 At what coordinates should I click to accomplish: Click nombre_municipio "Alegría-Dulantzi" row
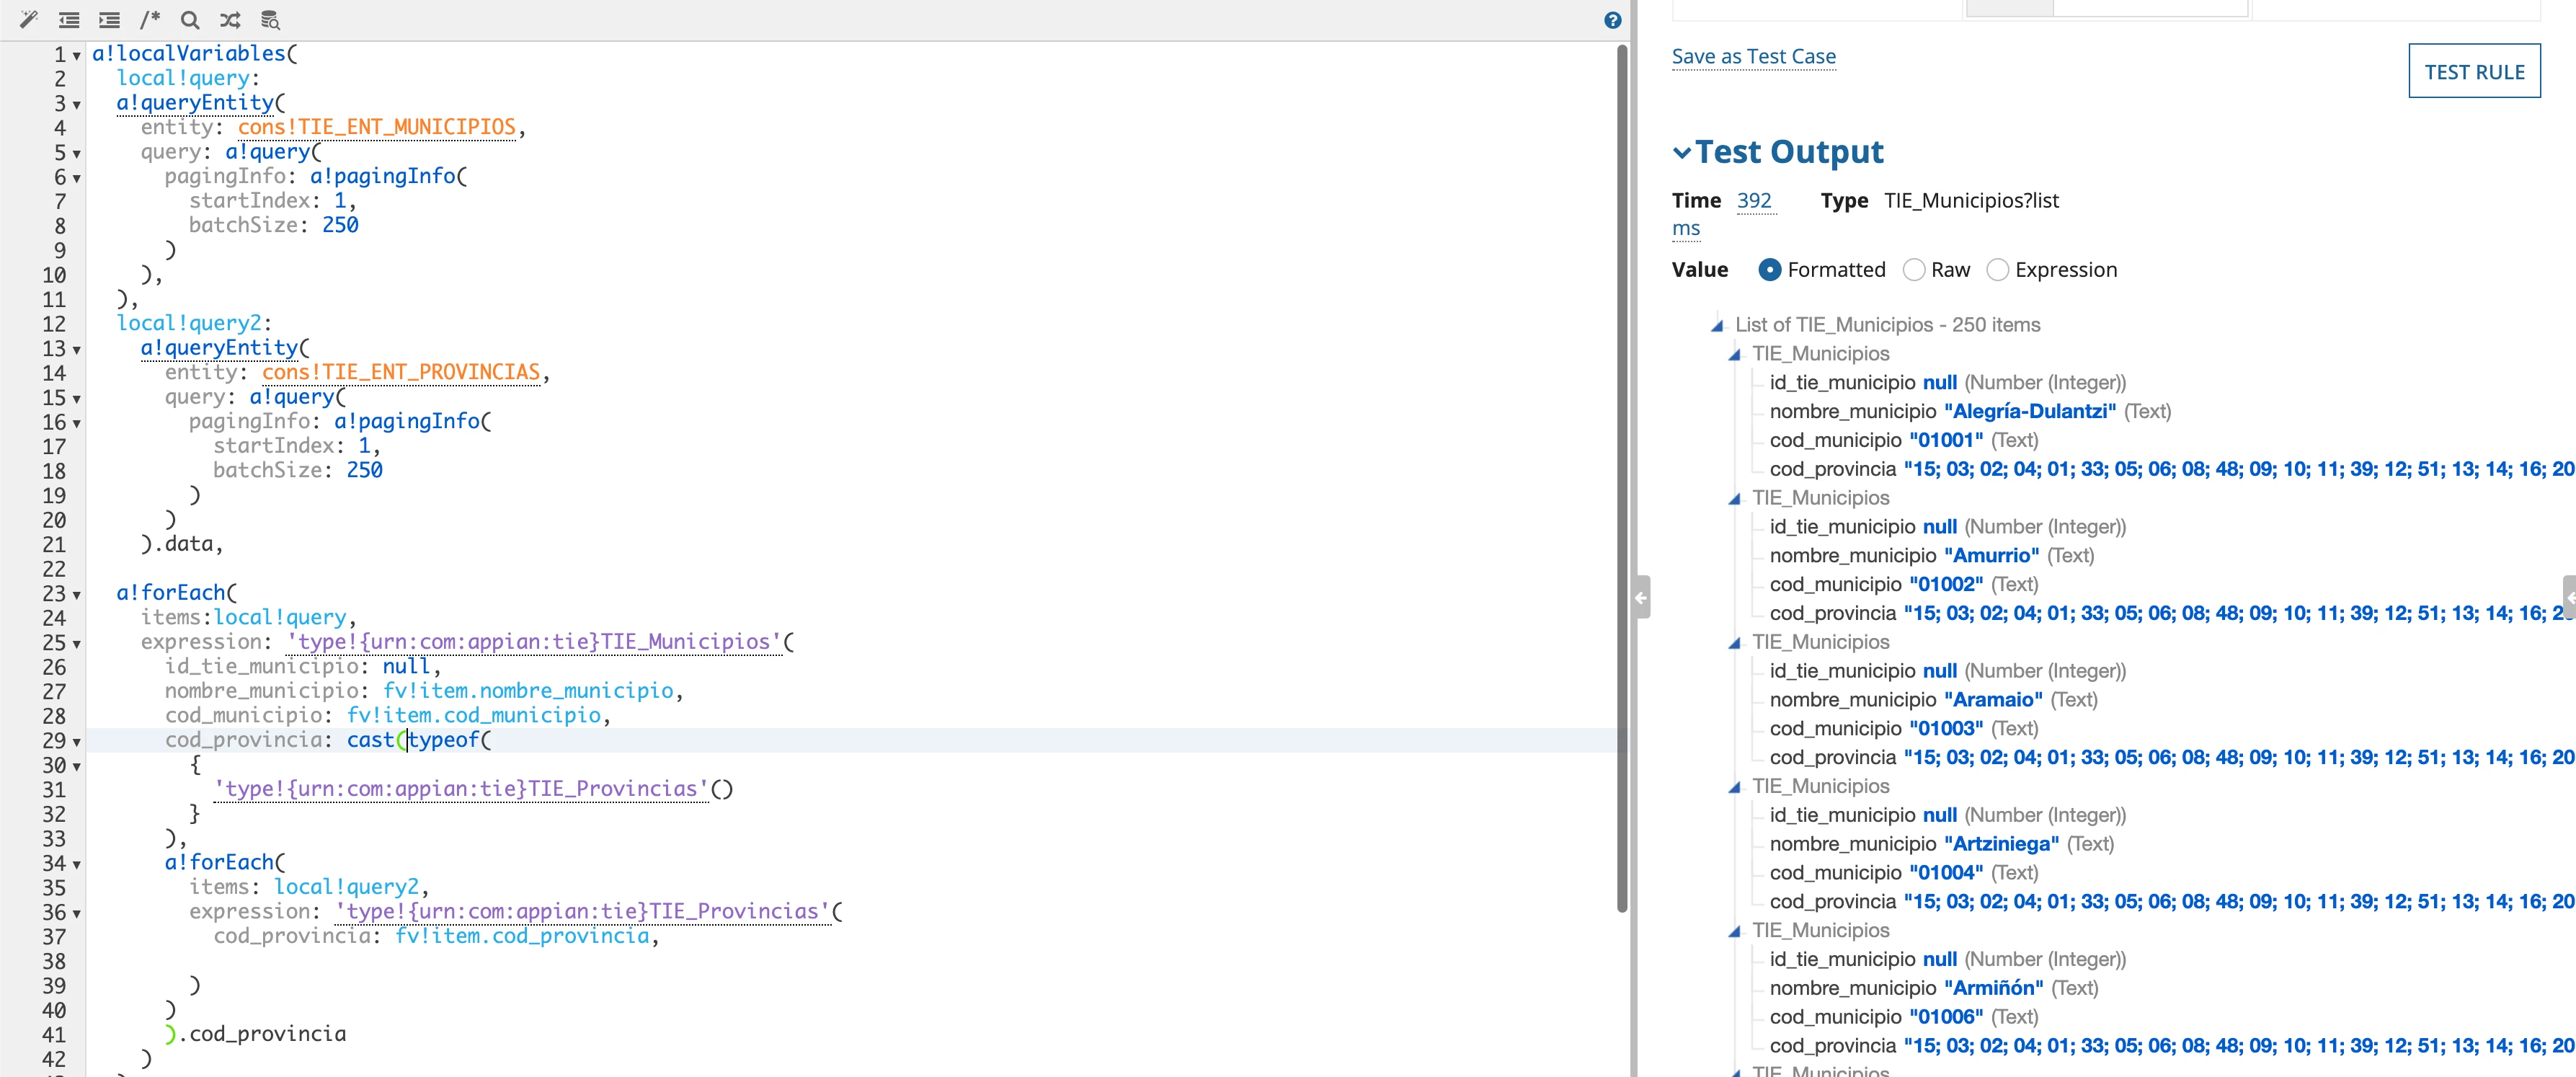tap(1970, 412)
